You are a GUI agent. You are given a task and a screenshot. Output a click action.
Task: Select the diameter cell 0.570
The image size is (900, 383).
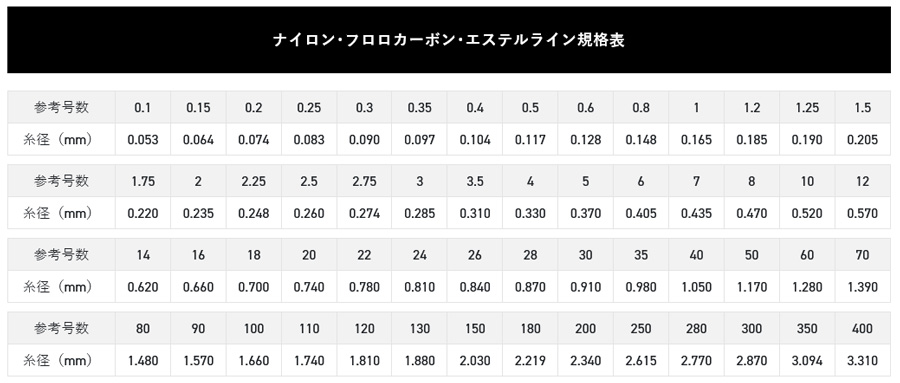(862, 214)
